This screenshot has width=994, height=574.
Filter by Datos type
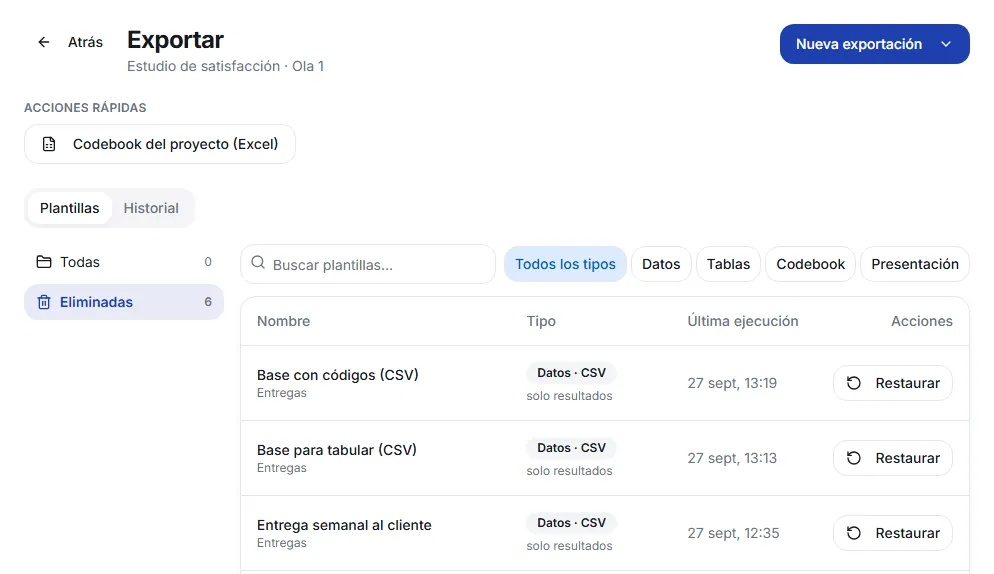point(661,264)
